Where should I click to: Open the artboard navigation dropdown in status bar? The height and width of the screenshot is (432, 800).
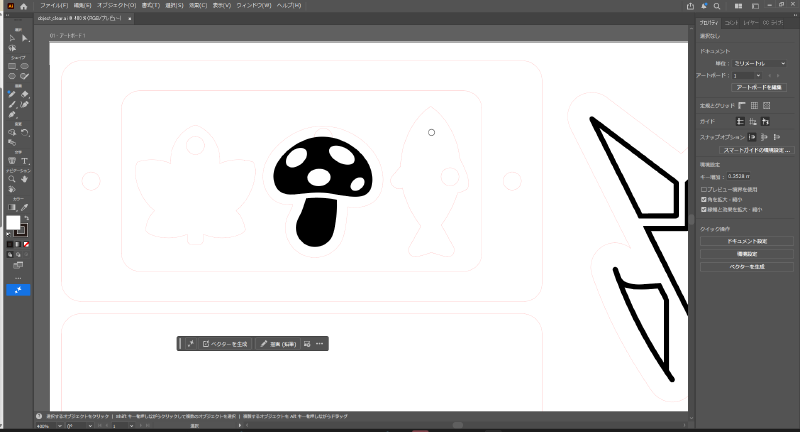tap(131, 426)
